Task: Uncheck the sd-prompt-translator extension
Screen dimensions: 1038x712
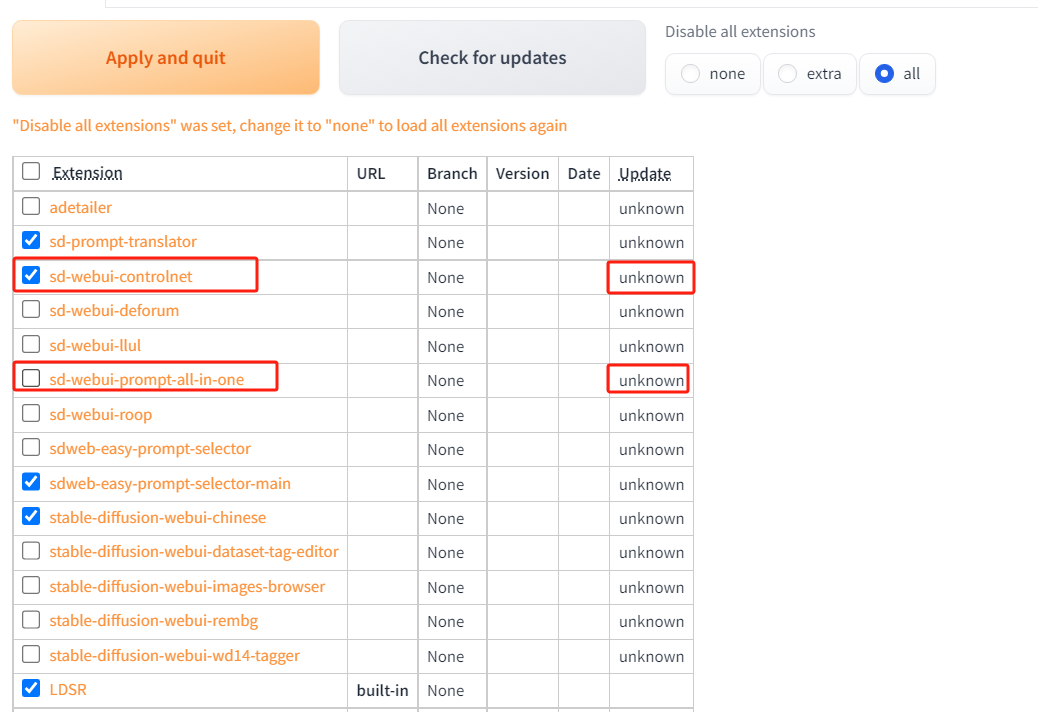Action: click(31, 241)
